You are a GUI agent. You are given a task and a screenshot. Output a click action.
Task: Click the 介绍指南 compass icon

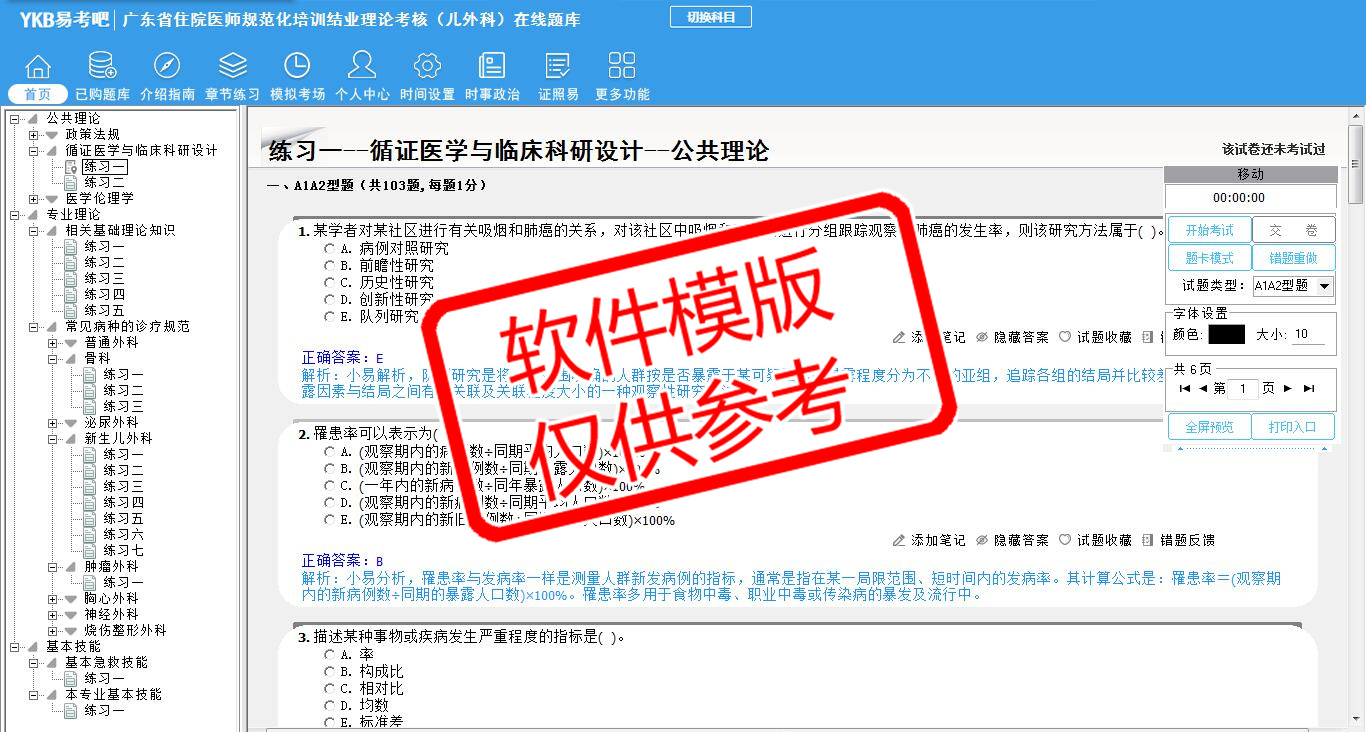[x=167, y=67]
